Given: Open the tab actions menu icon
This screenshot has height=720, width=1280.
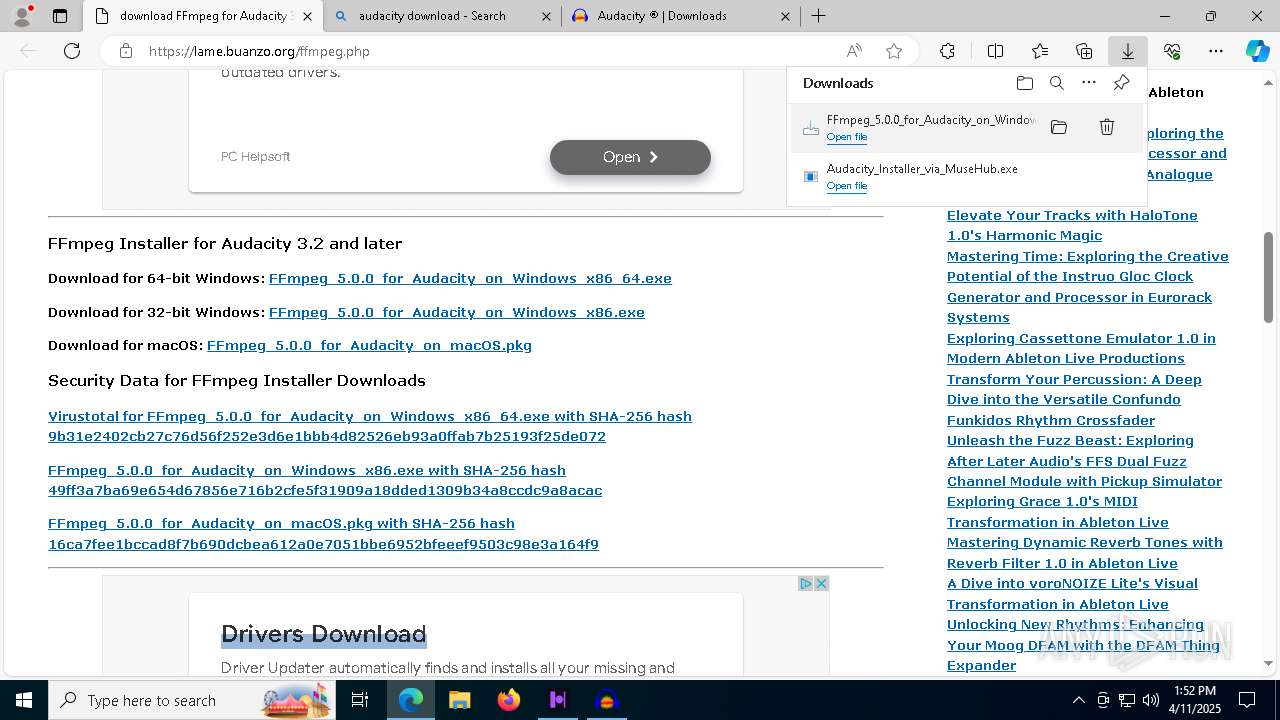Looking at the screenshot, I should 60,16.
